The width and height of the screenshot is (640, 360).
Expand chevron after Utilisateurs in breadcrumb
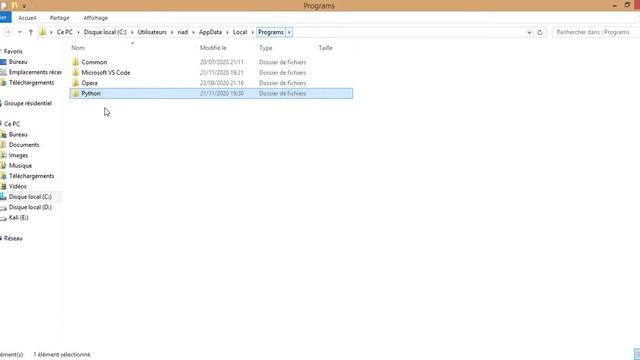pyautogui.click(x=172, y=32)
